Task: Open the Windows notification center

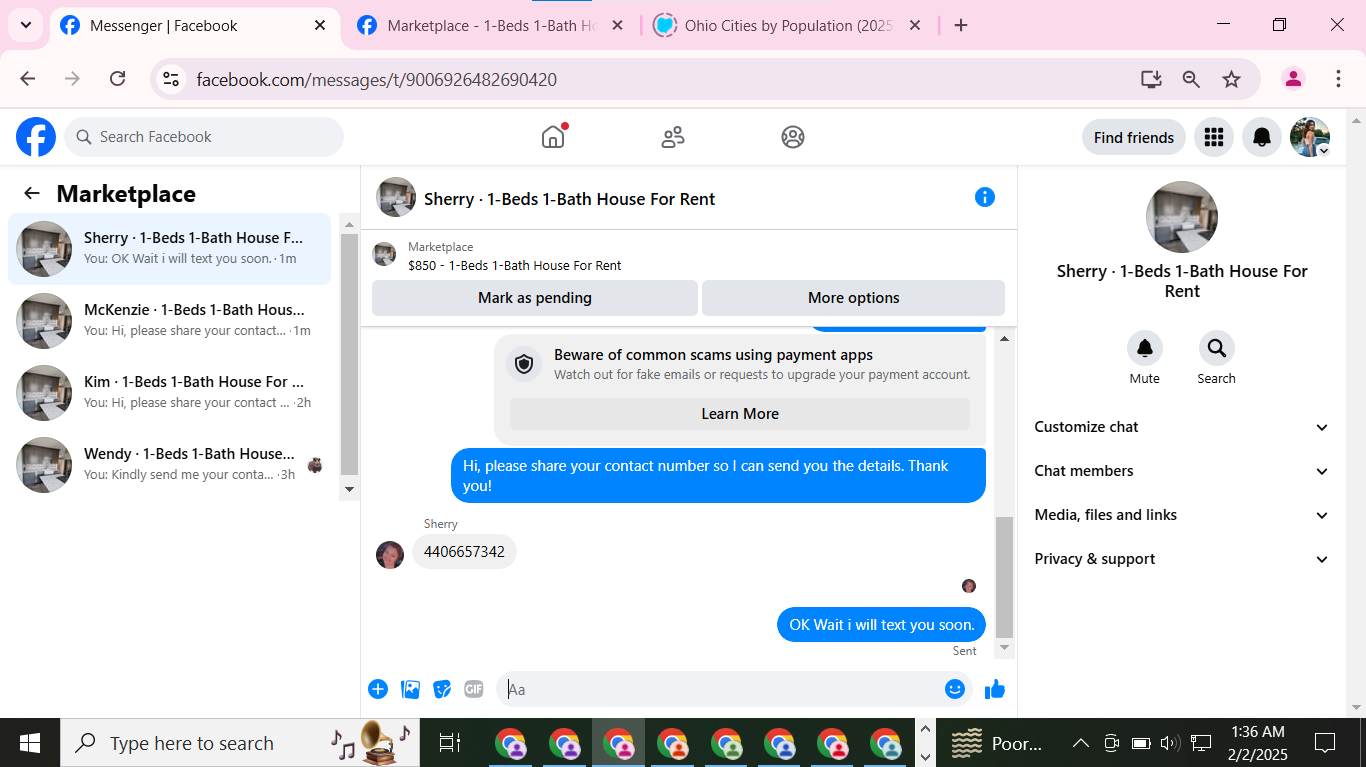Action: pos(1325,743)
